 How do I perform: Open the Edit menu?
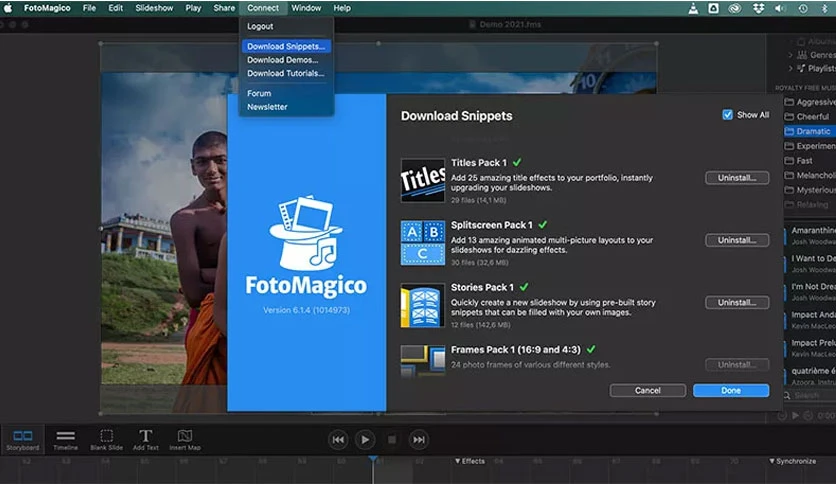click(x=116, y=8)
